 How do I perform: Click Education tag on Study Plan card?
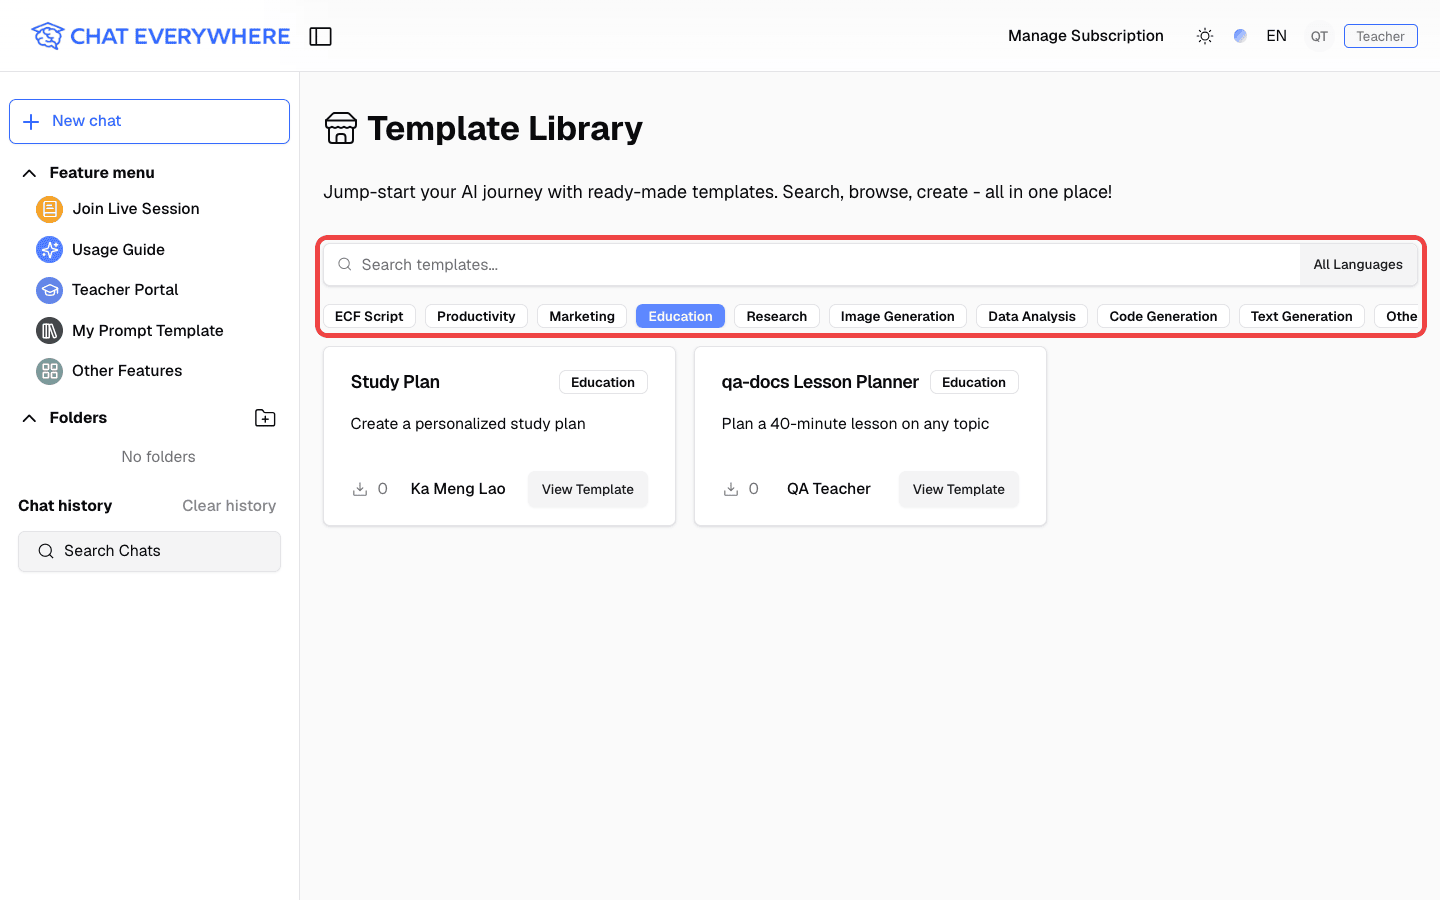click(x=603, y=382)
